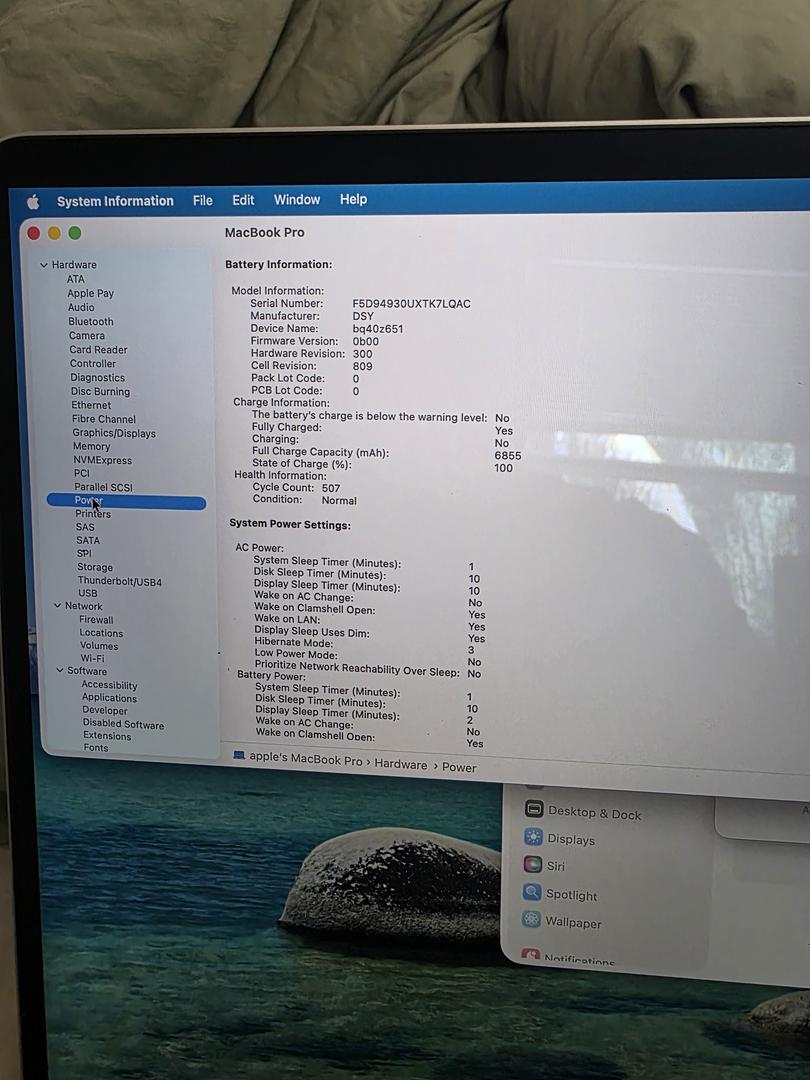Select Graphics/Displays in the sidebar

(x=113, y=433)
